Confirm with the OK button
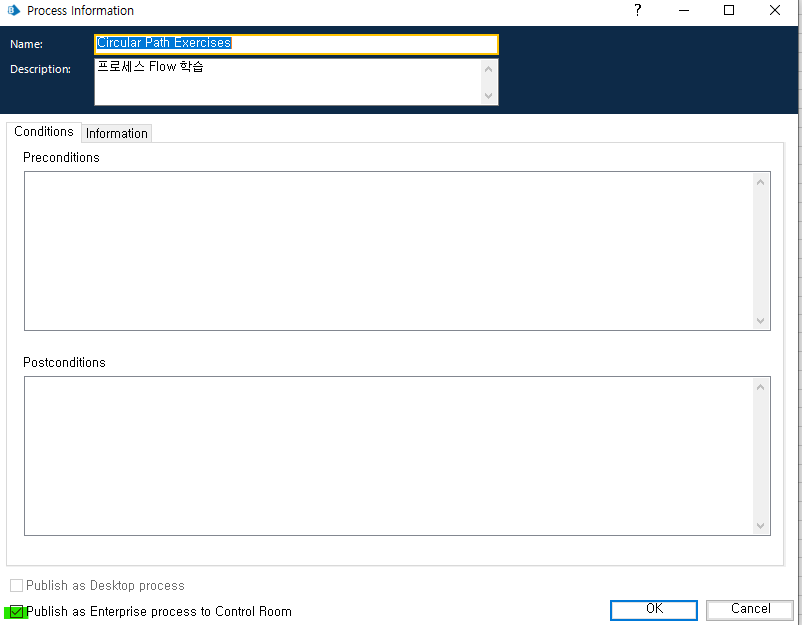 click(x=654, y=610)
